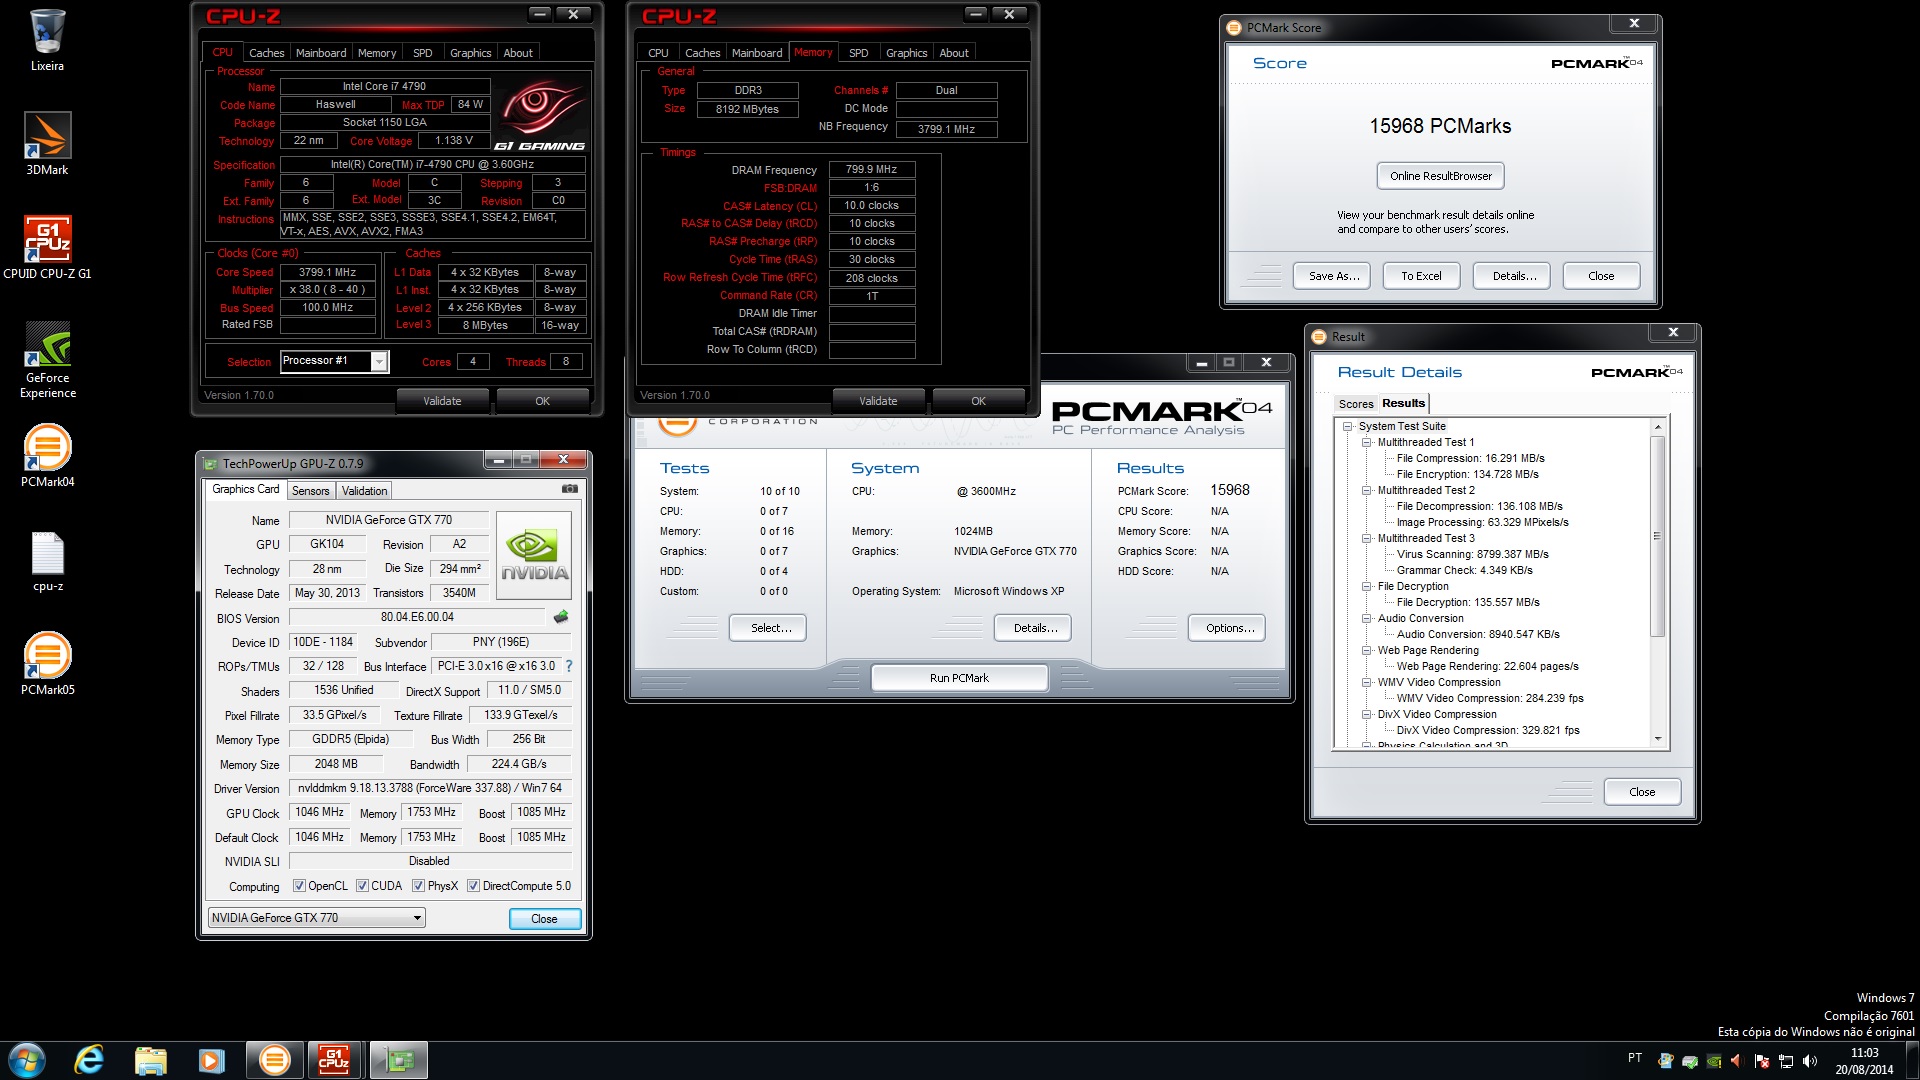The height and width of the screenshot is (1080, 1920).
Task: Open the PCMark05 desktop shortcut
Action: (47, 663)
